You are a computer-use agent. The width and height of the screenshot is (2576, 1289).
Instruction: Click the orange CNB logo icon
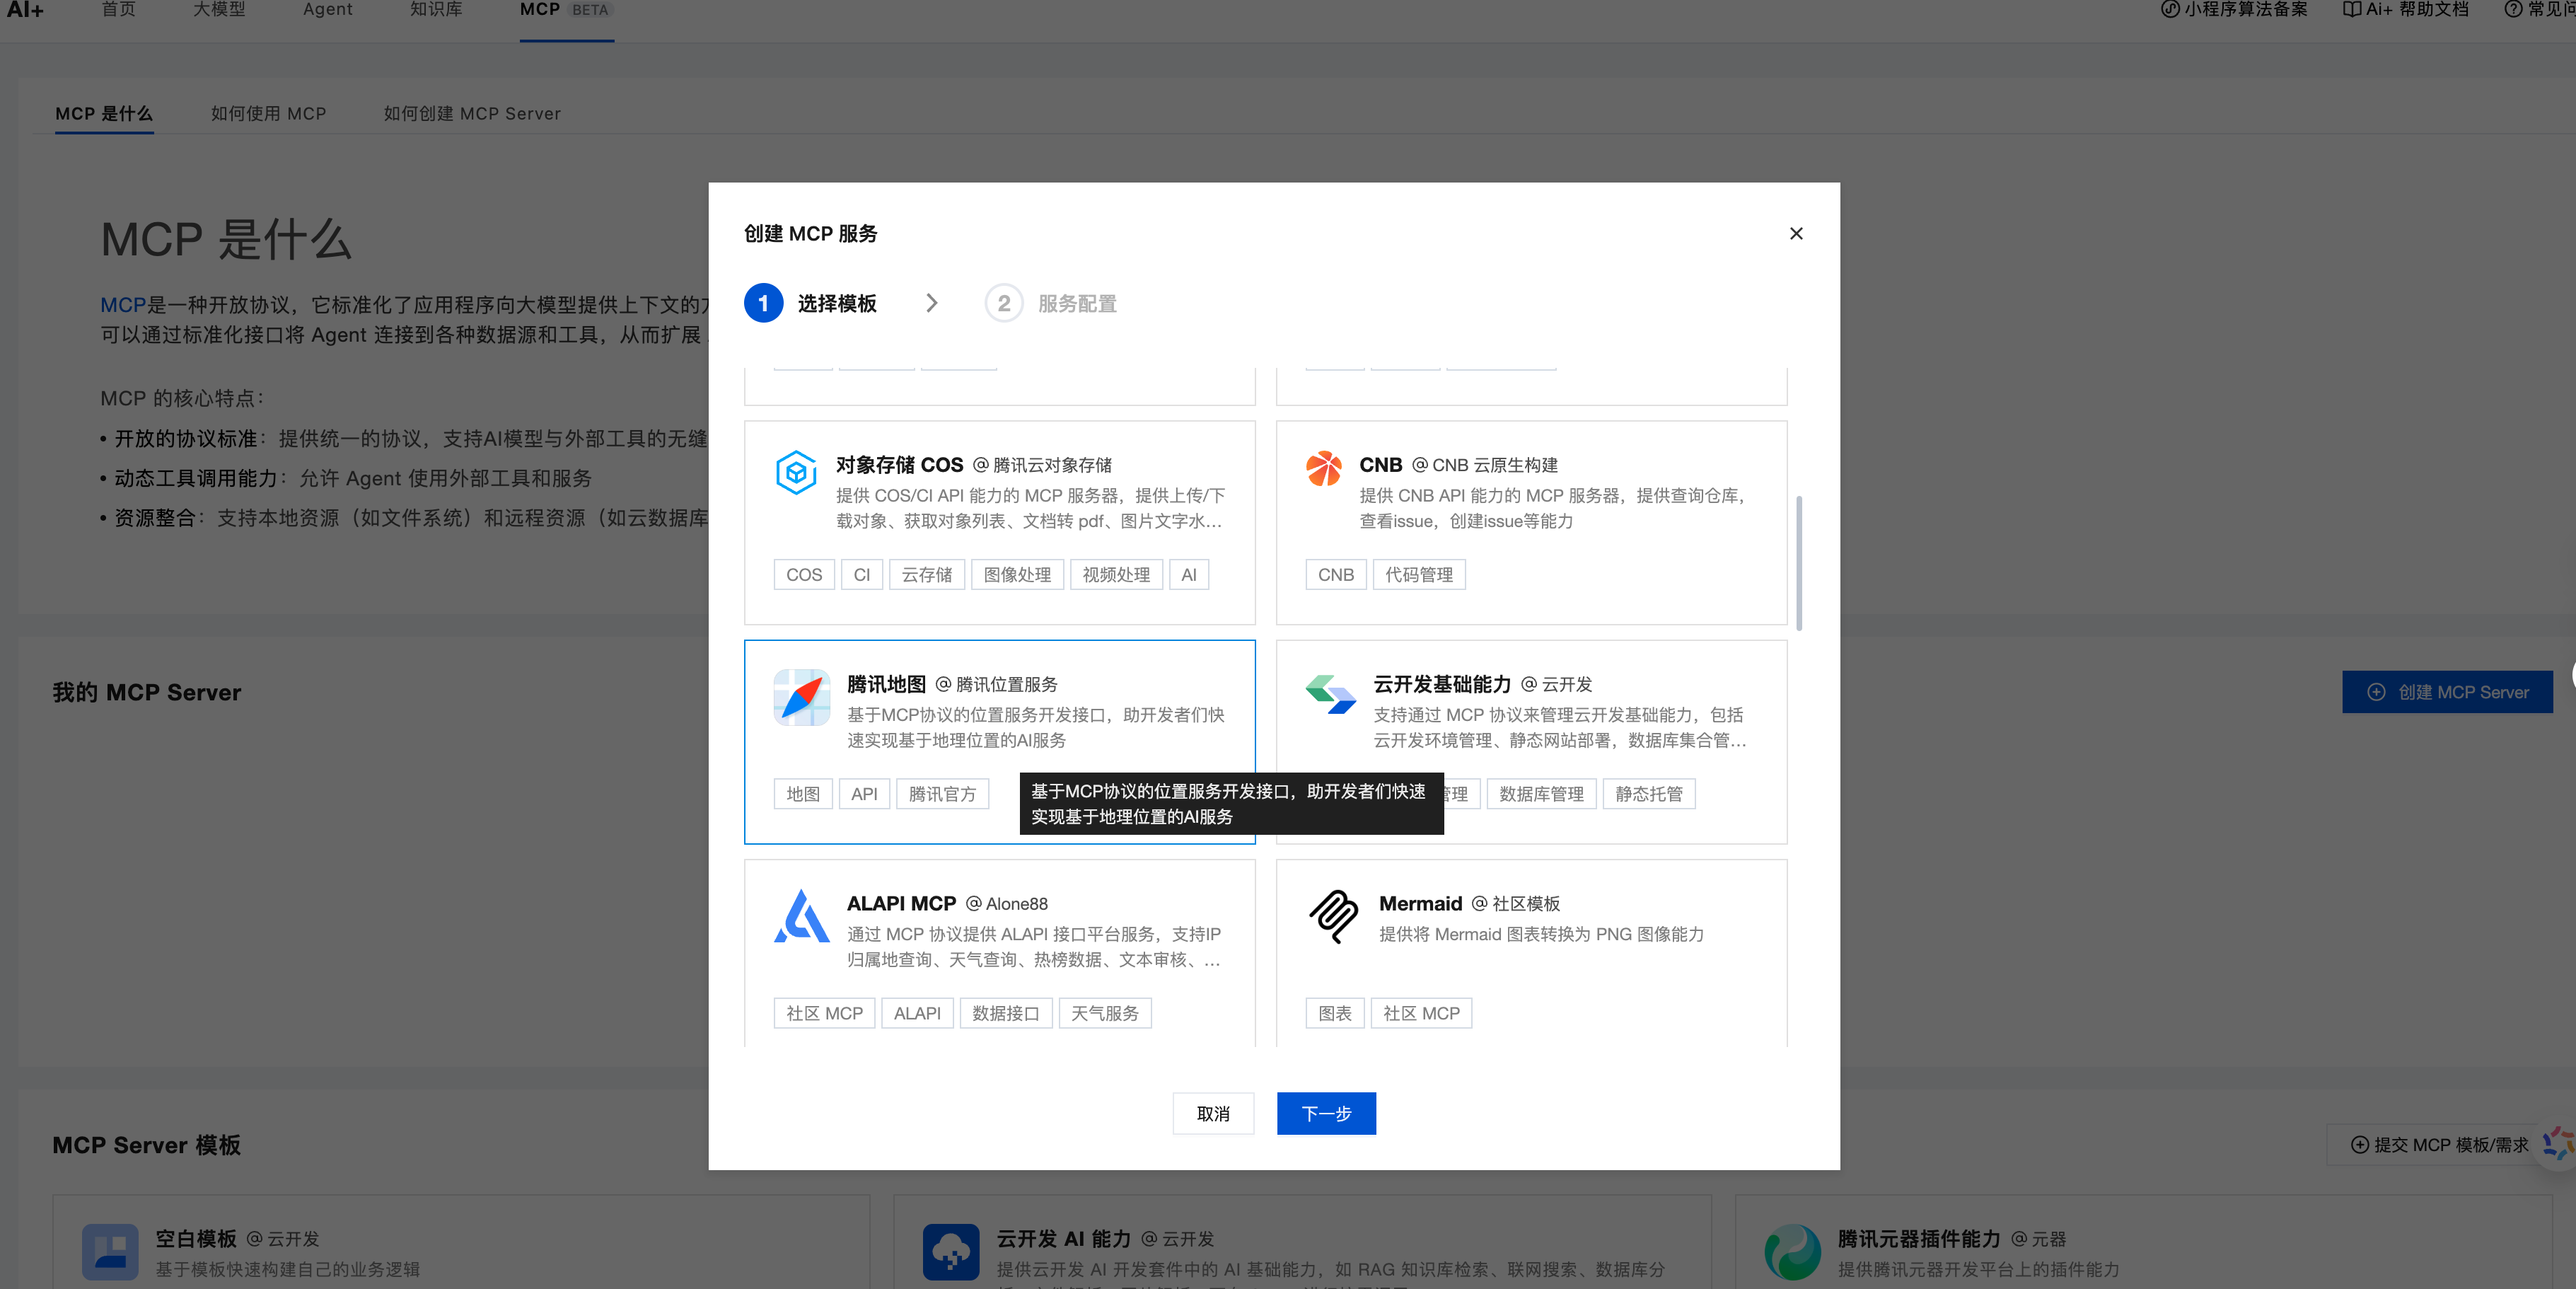pyautogui.click(x=1323, y=468)
